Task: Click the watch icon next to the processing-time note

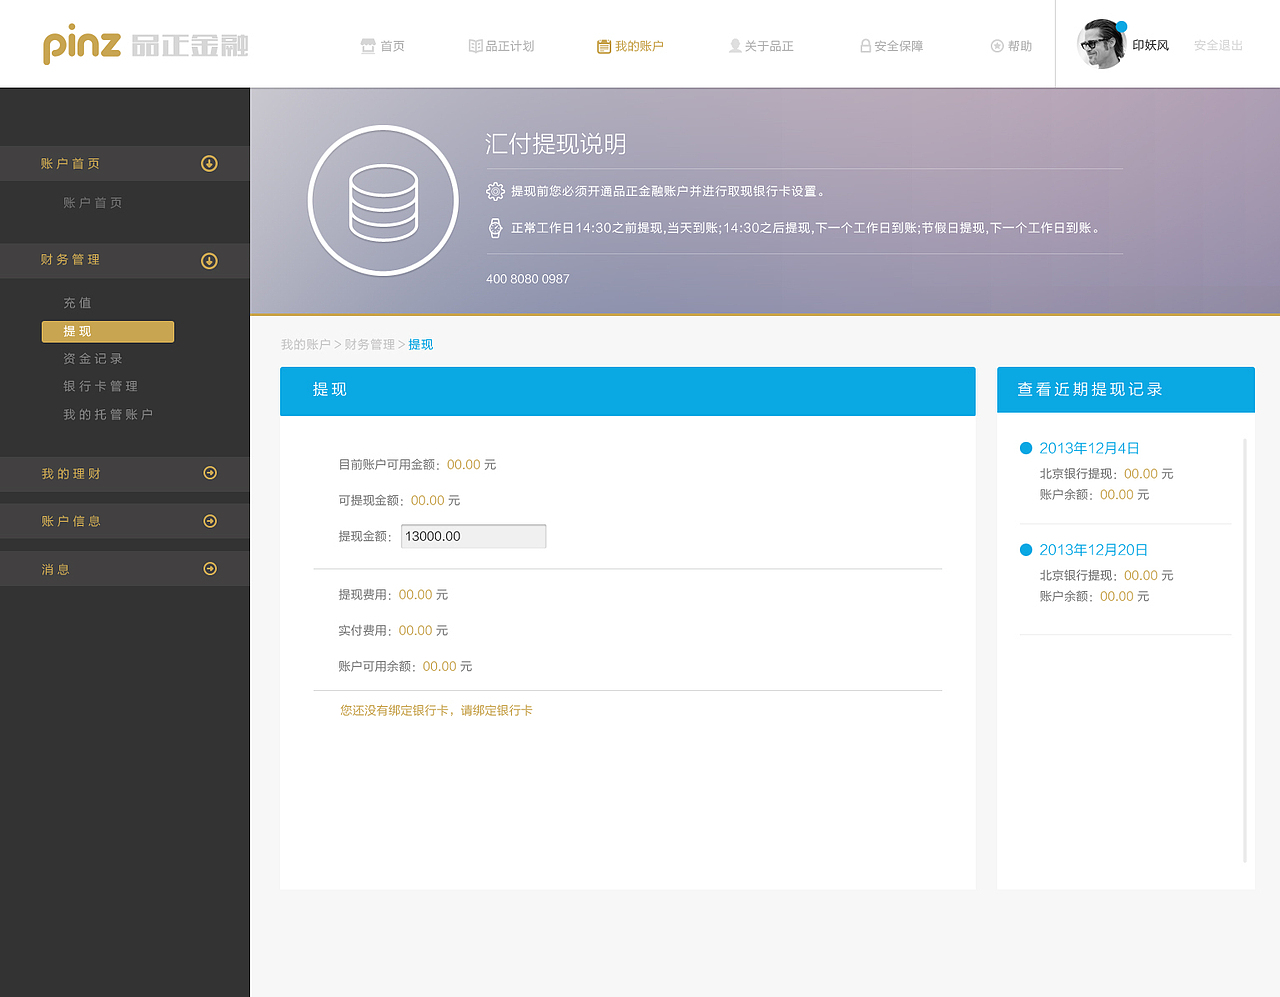Action: (x=494, y=227)
